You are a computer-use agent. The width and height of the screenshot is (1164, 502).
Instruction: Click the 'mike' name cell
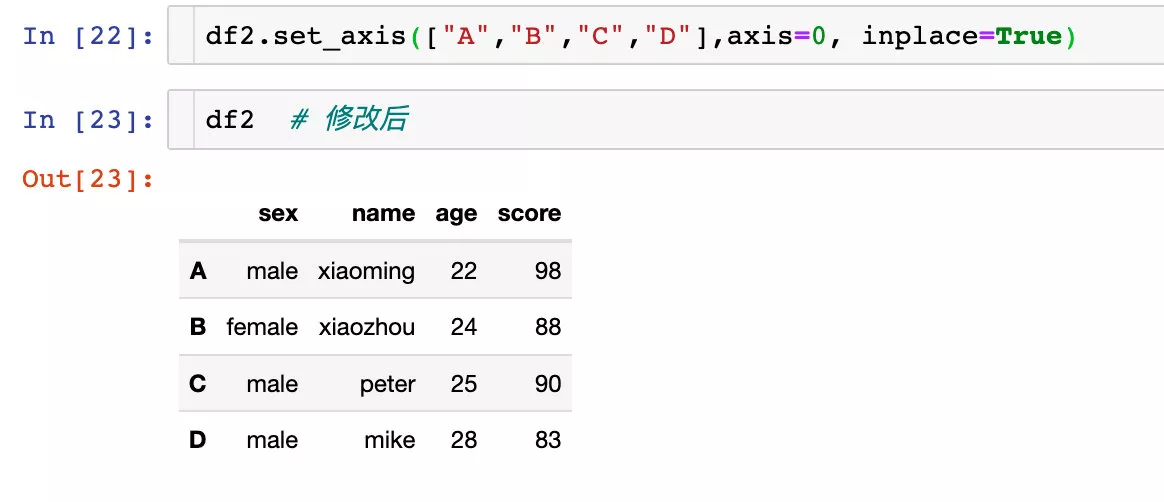[x=390, y=440]
